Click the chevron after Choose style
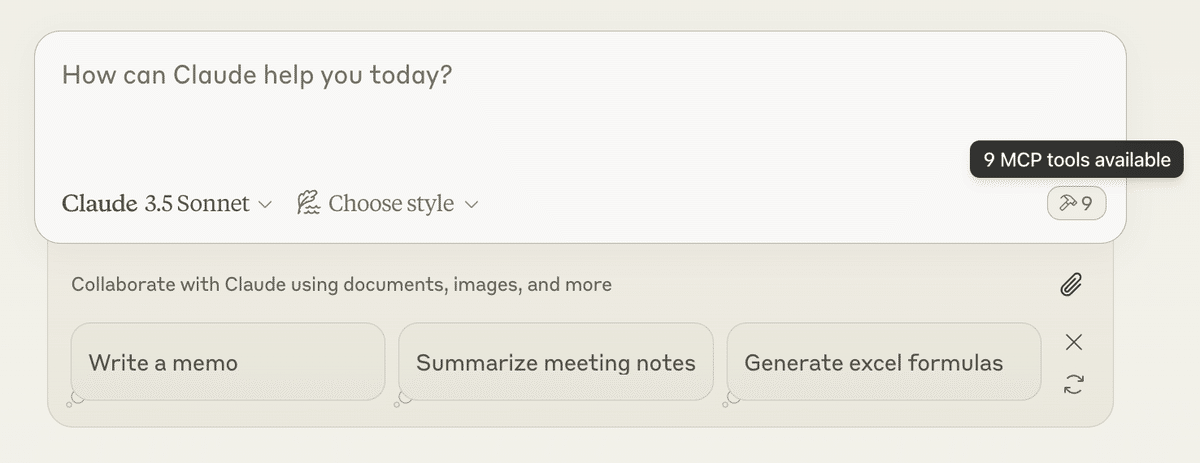This screenshot has height=463, width=1200. point(472,205)
